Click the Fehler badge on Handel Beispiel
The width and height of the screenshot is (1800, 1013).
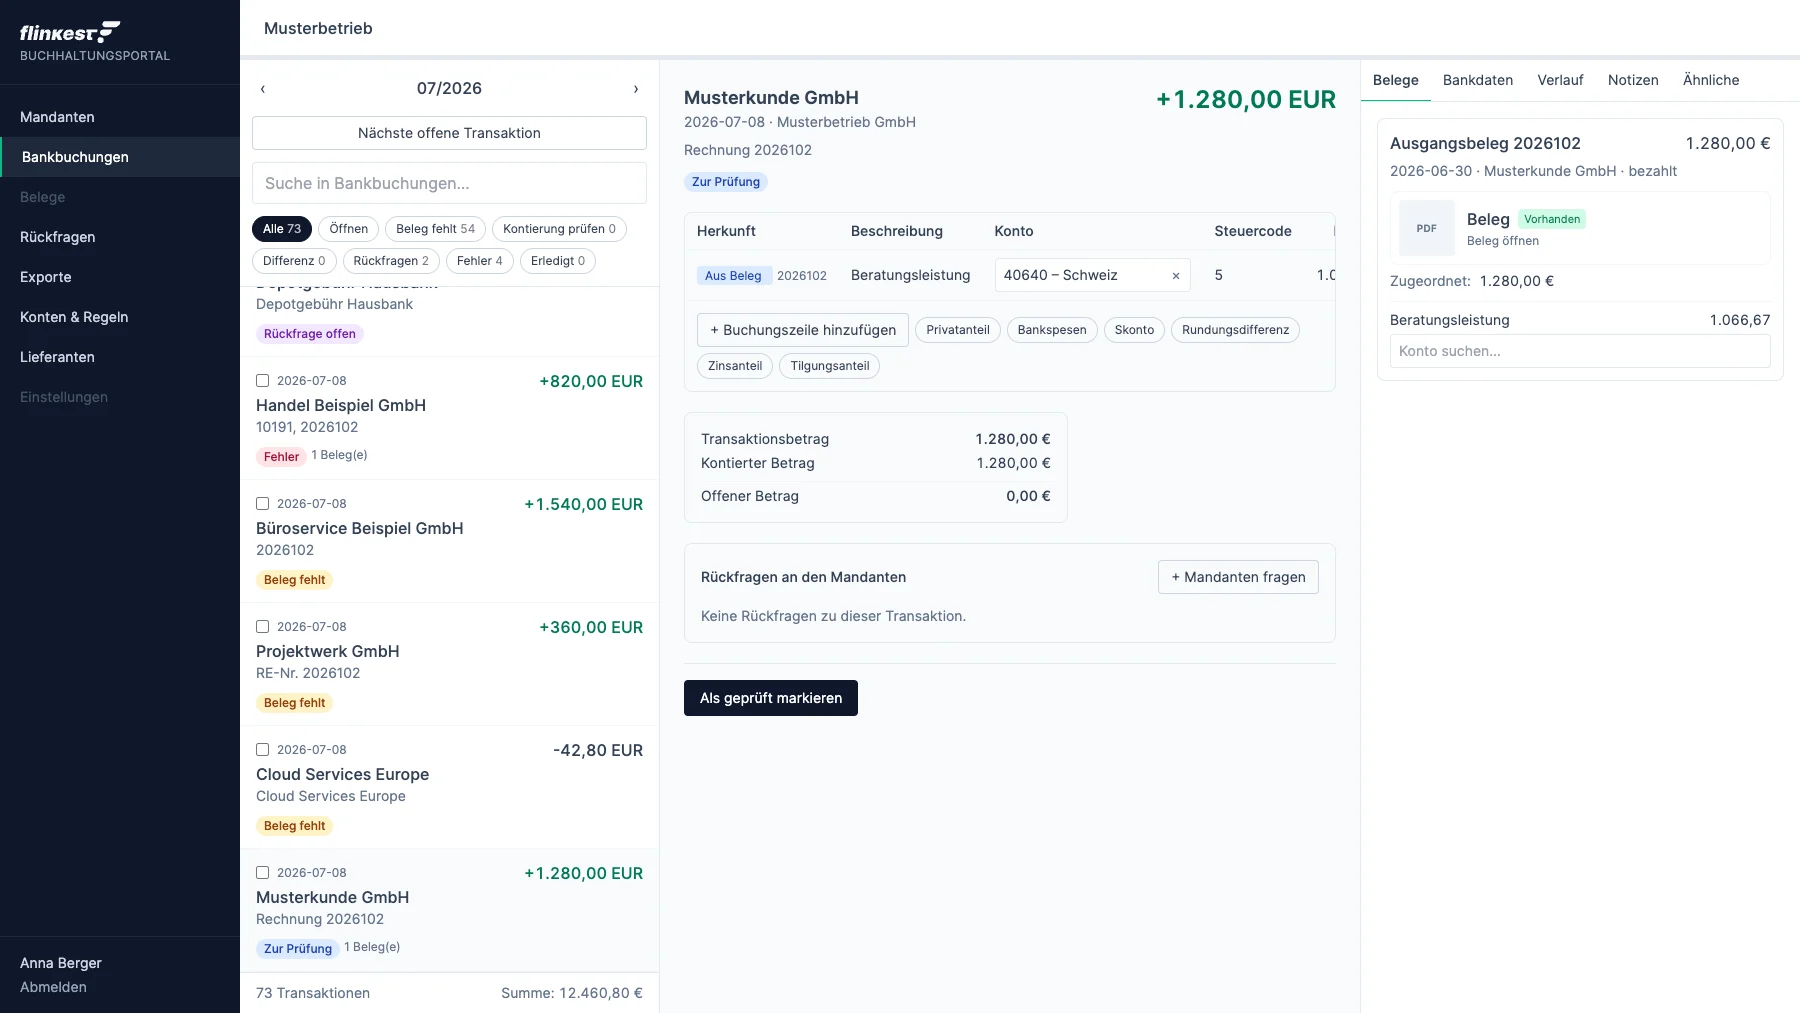pyautogui.click(x=281, y=457)
